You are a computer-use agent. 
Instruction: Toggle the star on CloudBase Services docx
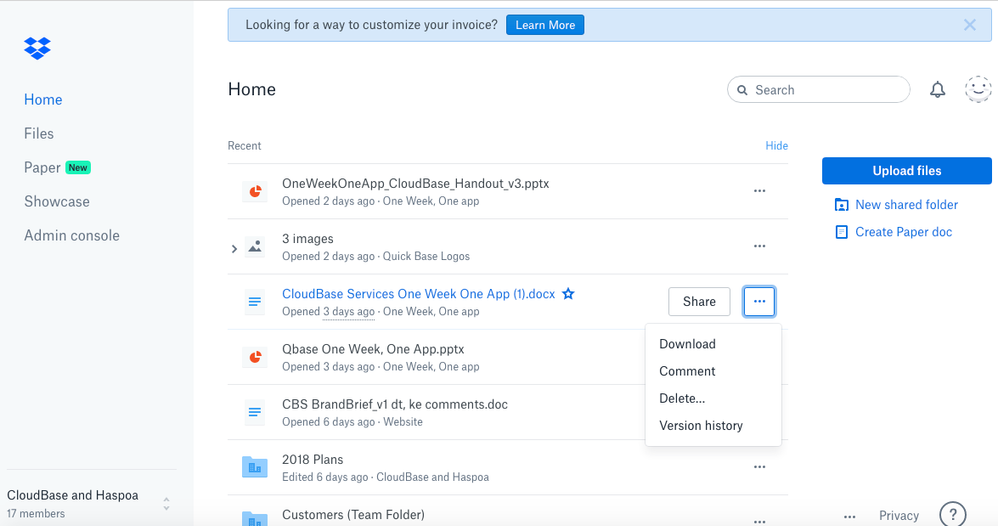568,294
